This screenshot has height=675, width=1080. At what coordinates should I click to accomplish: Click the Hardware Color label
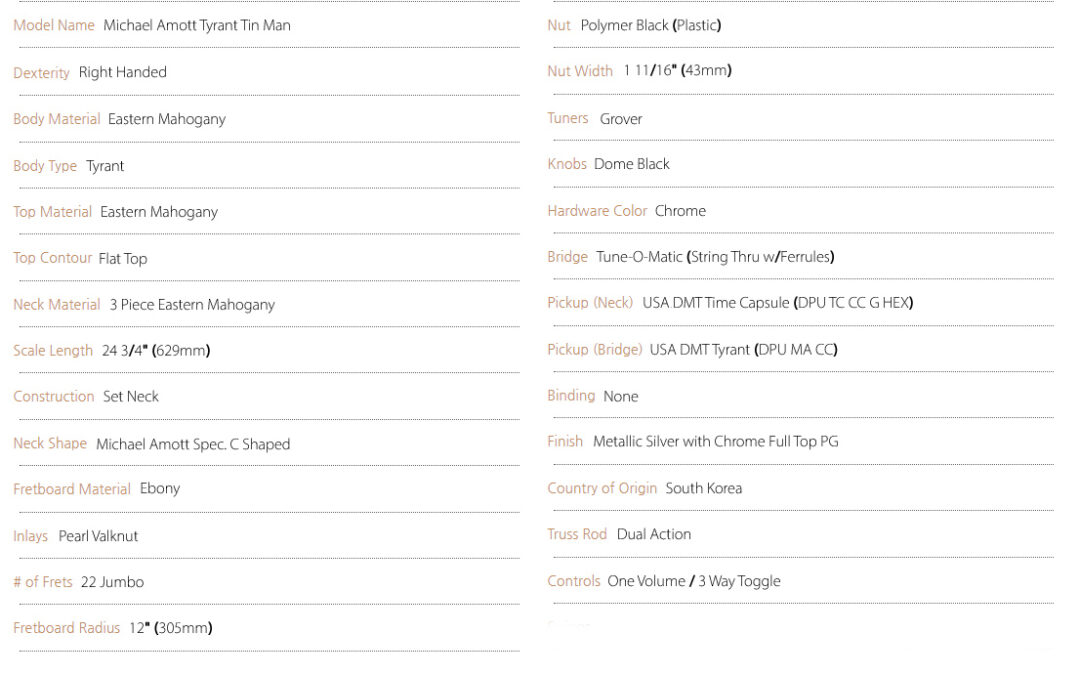[597, 211]
